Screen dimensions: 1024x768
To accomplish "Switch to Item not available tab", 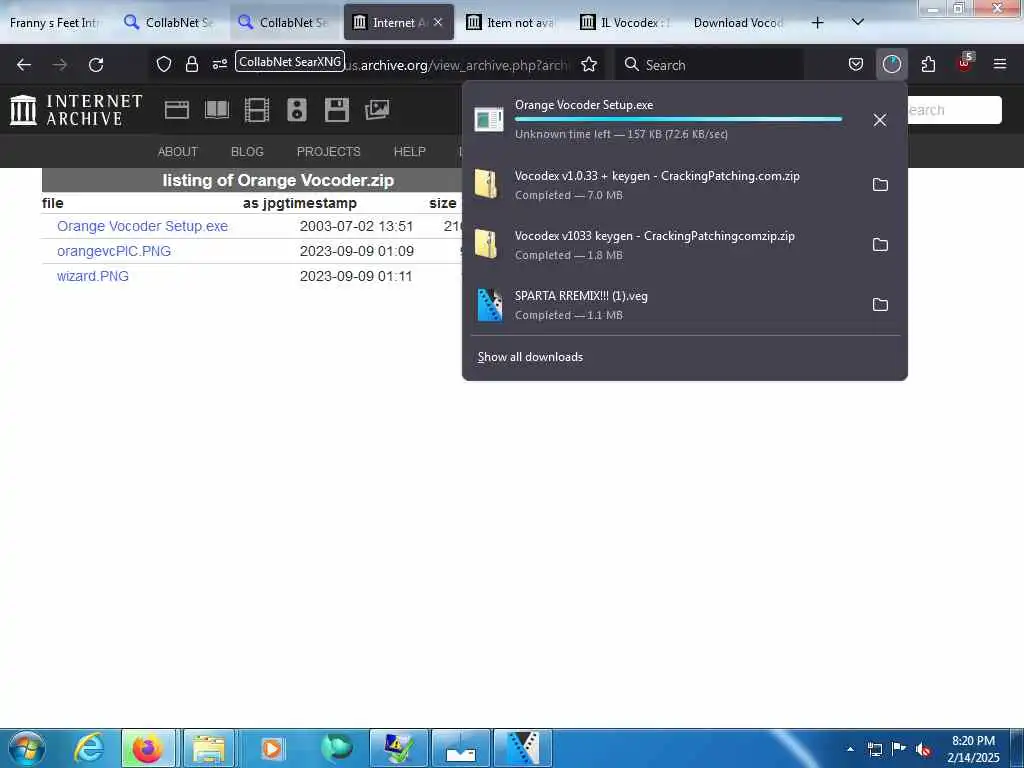I will click(511, 23).
